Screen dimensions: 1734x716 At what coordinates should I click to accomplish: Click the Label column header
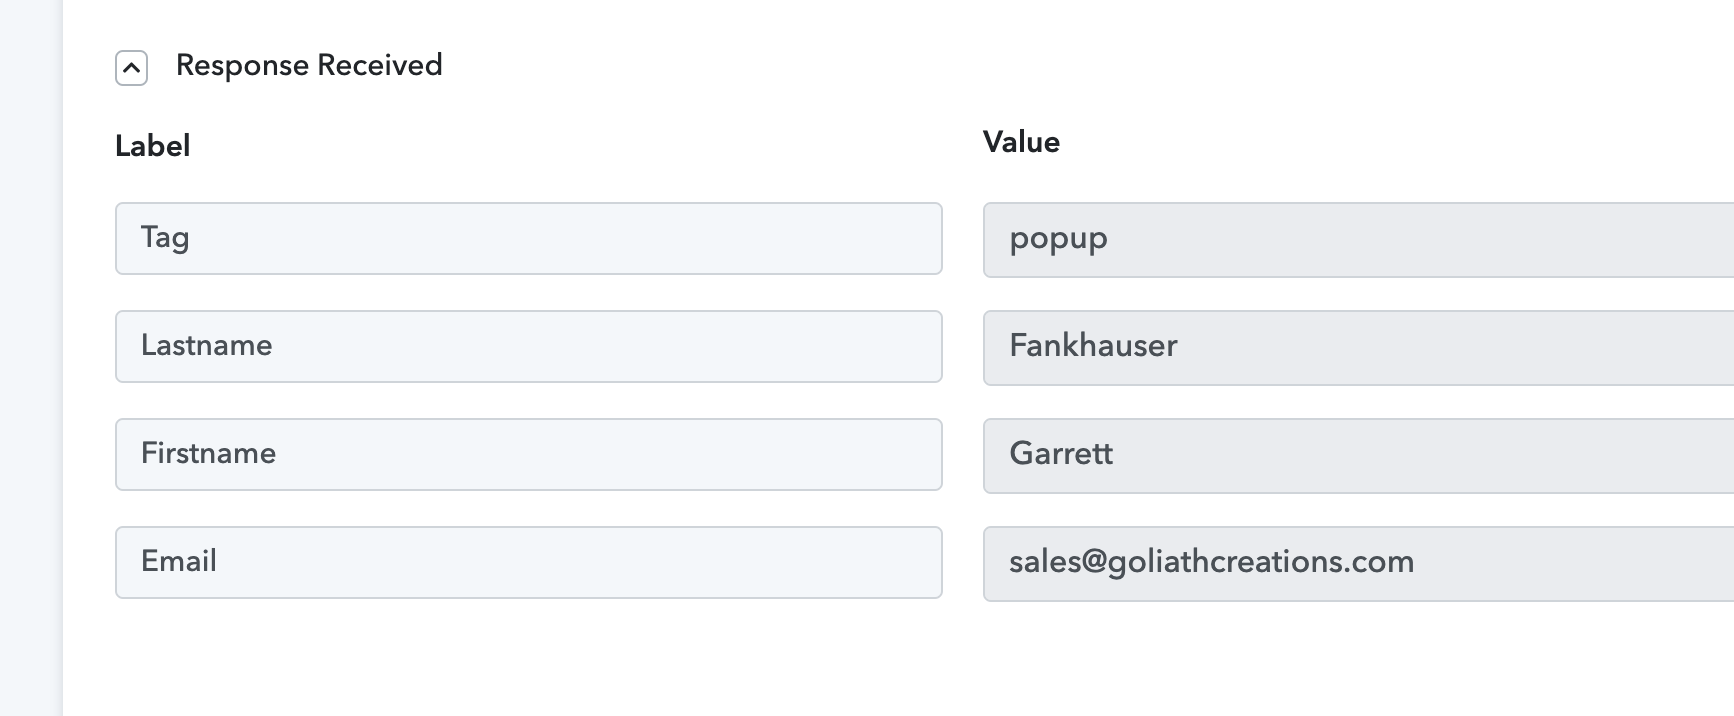point(152,146)
